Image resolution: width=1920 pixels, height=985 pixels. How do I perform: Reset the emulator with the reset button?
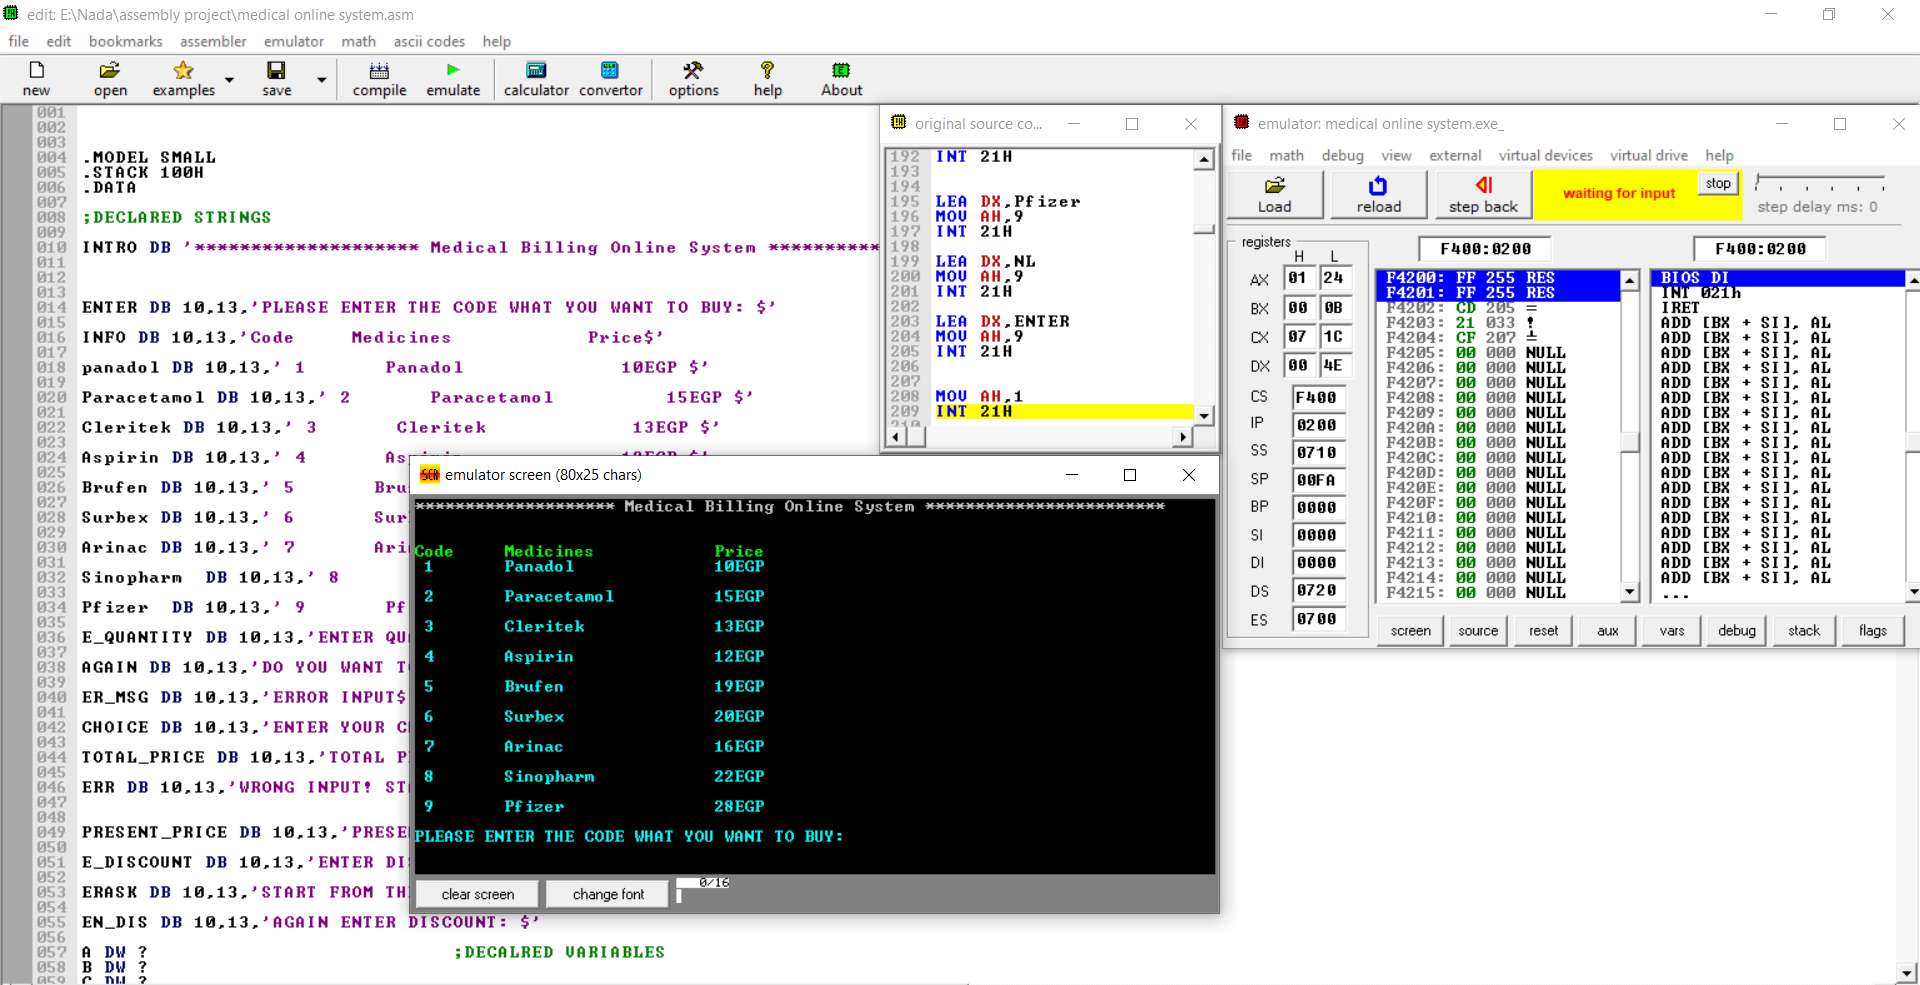(x=1543, y=631)
